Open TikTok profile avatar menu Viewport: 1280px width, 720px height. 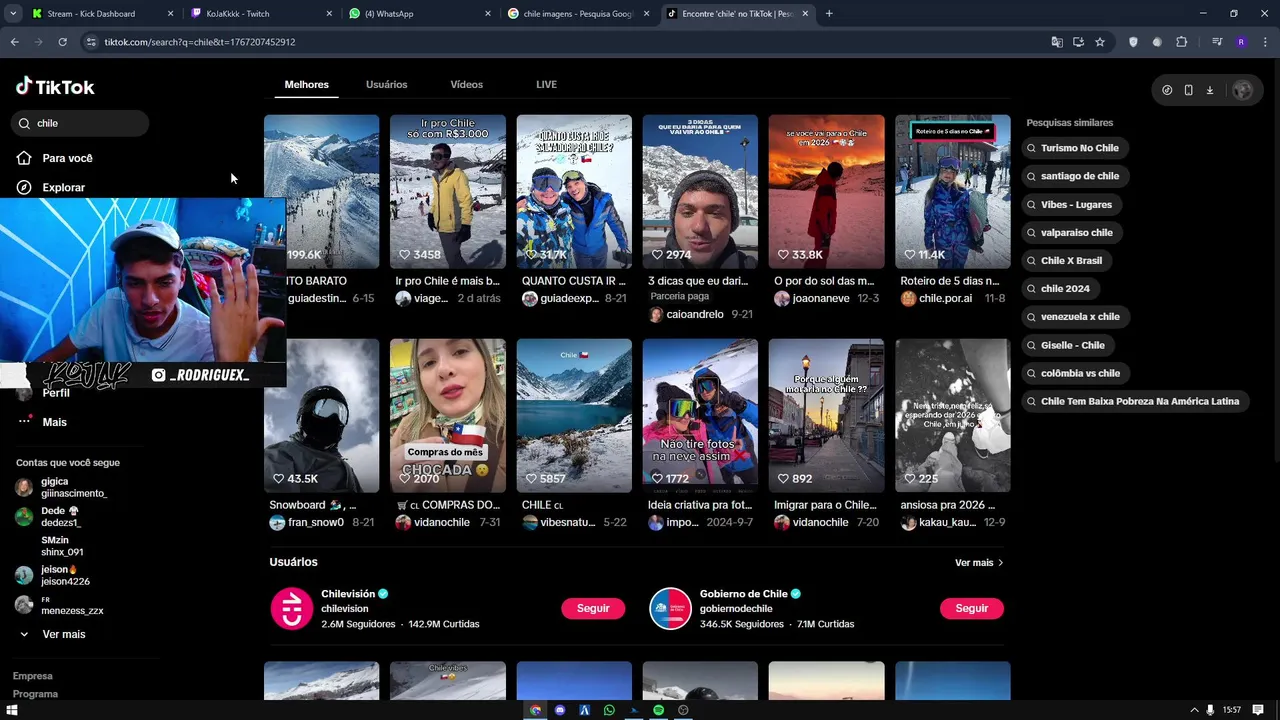coord(1242,90)
